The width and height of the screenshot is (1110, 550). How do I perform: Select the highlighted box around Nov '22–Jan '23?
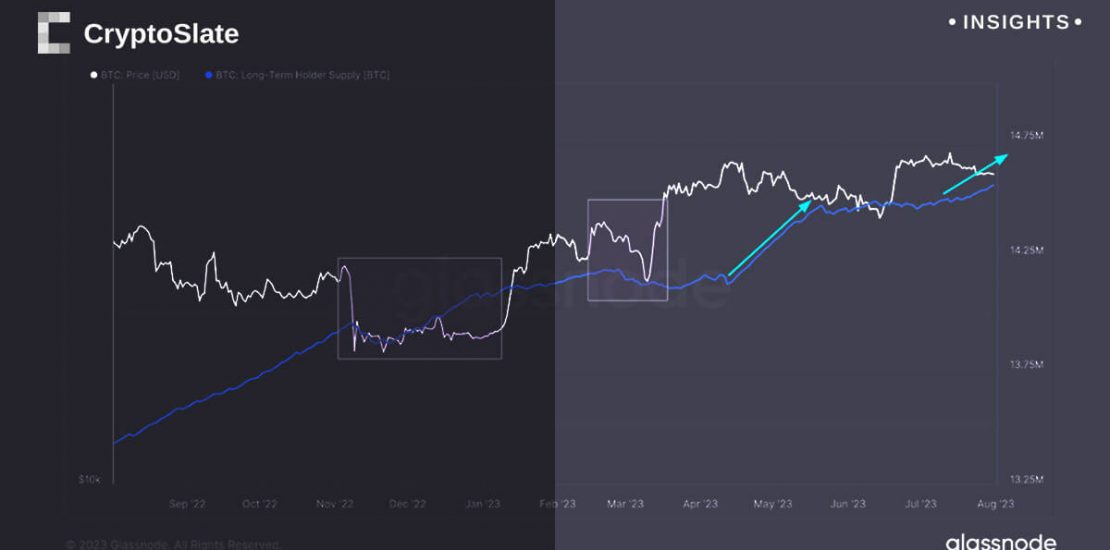point(419,308)
